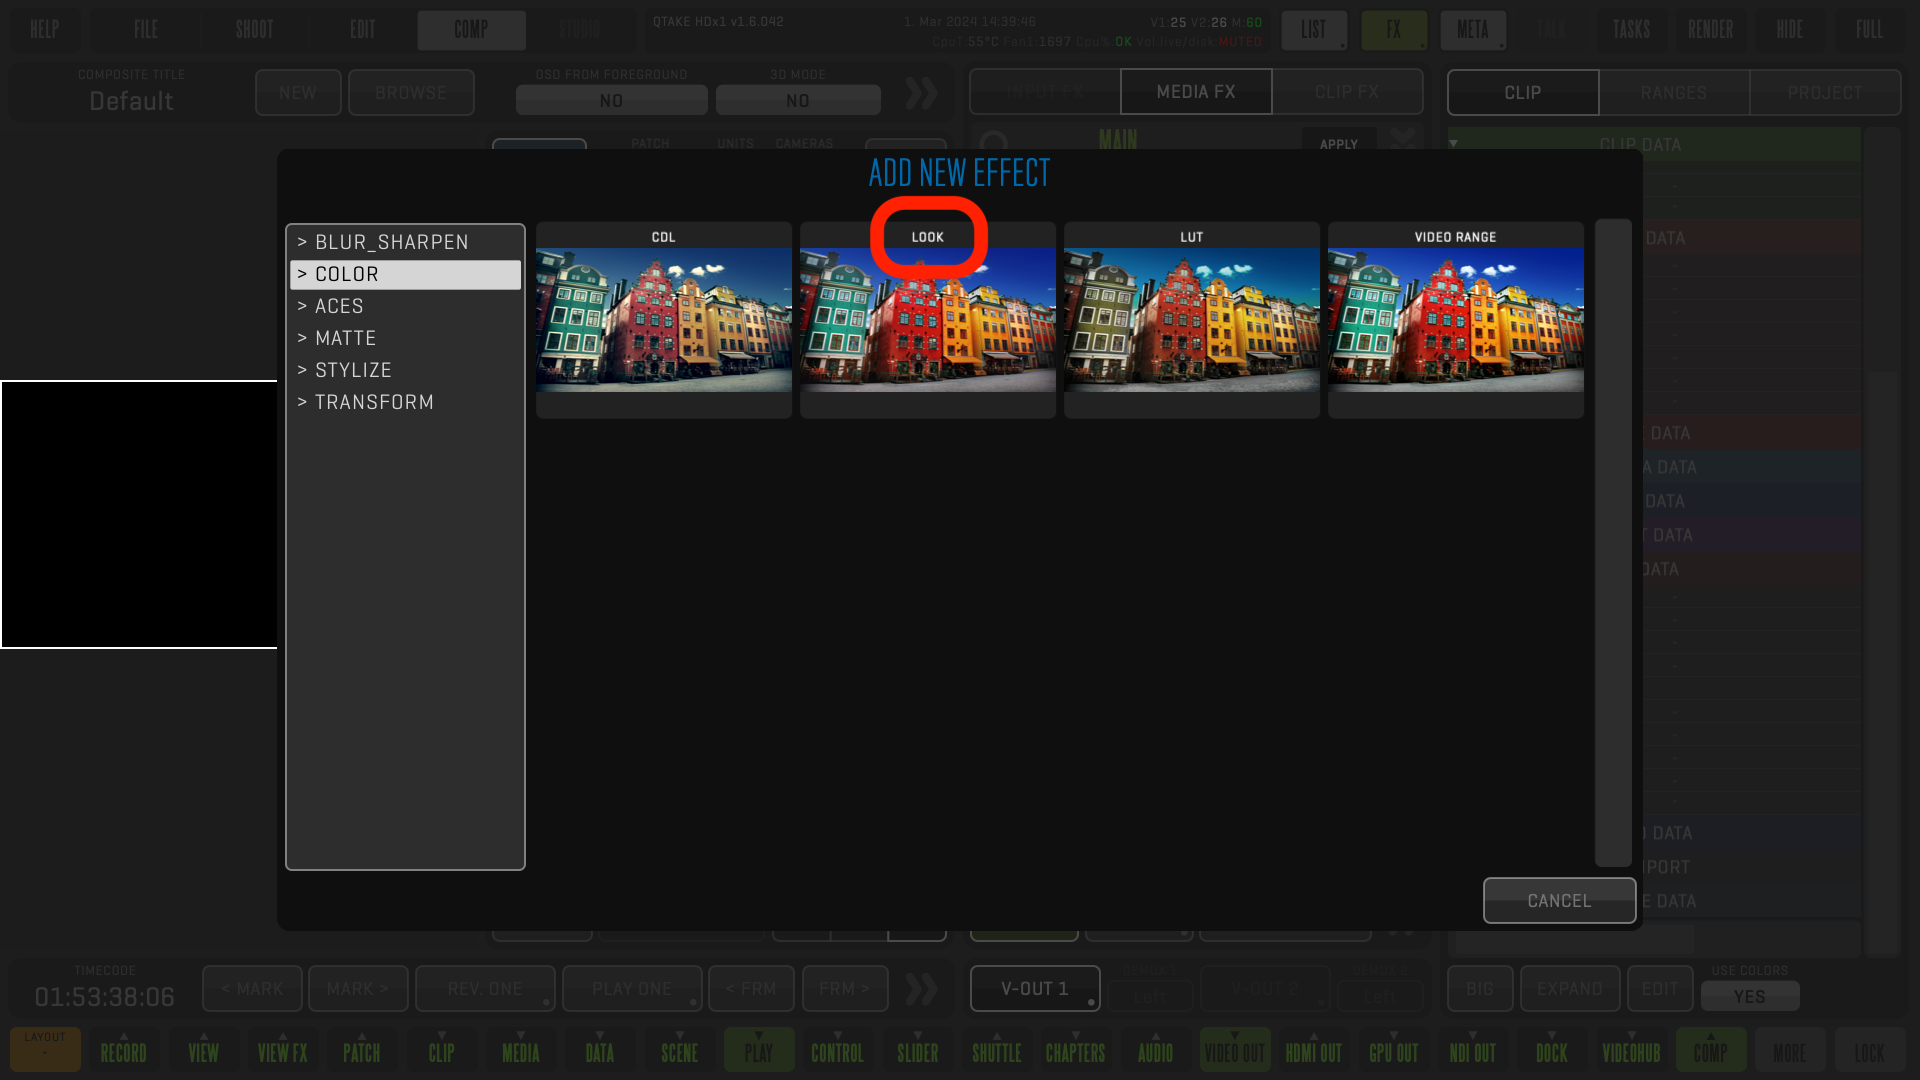Switch to the EDIT tab
1920x1080 pixels.
[x=363, y=29]
